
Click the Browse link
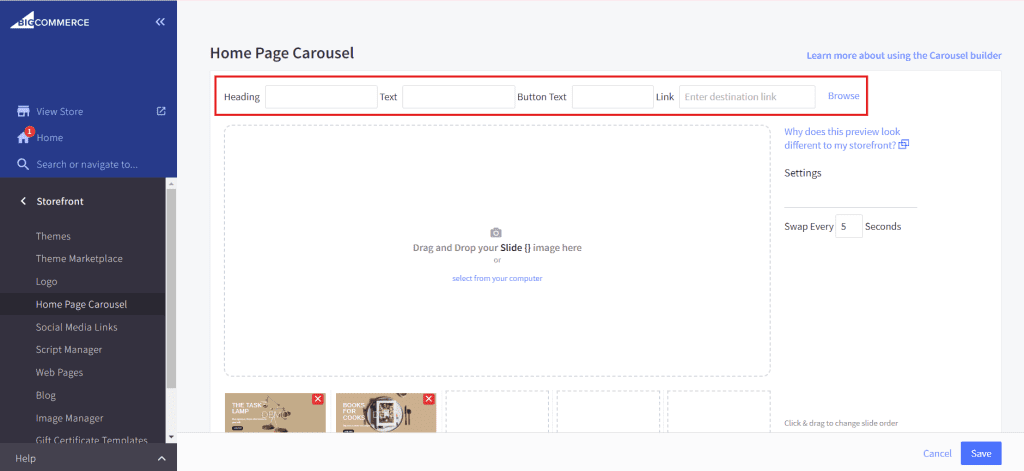coord(844,95)
